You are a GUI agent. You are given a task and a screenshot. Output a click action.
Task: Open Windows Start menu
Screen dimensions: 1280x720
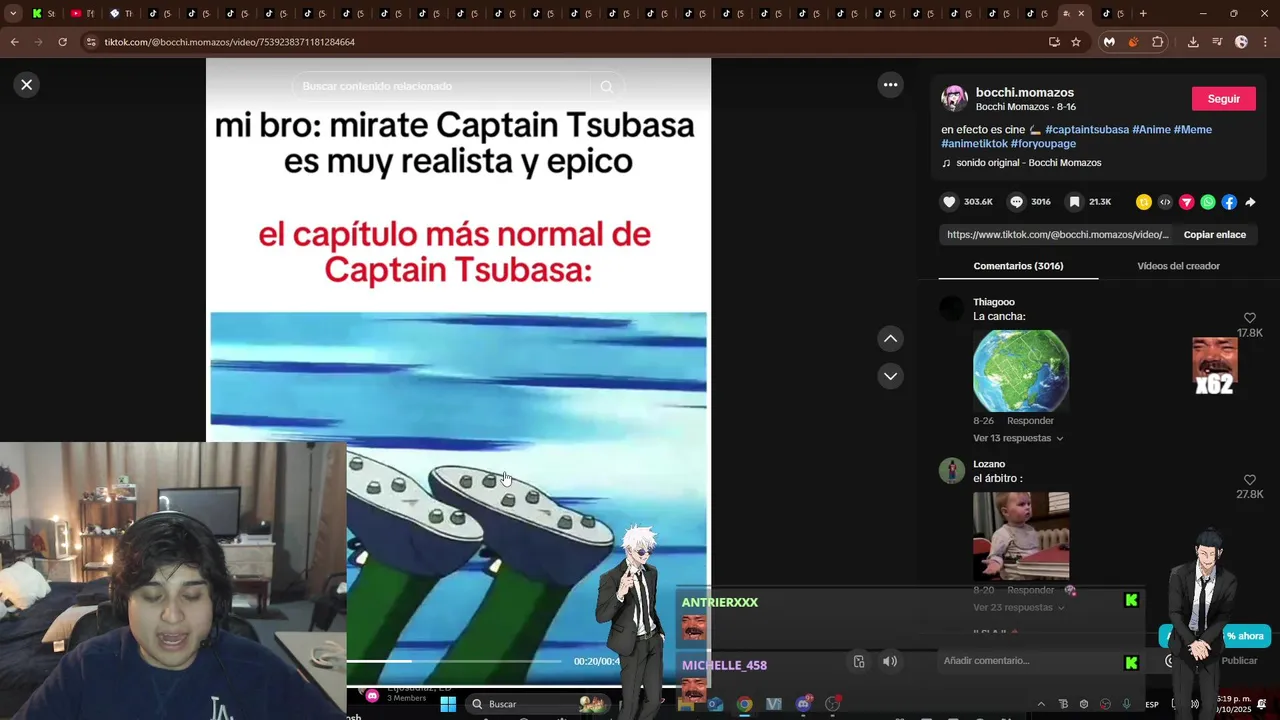tap(448, 704)
